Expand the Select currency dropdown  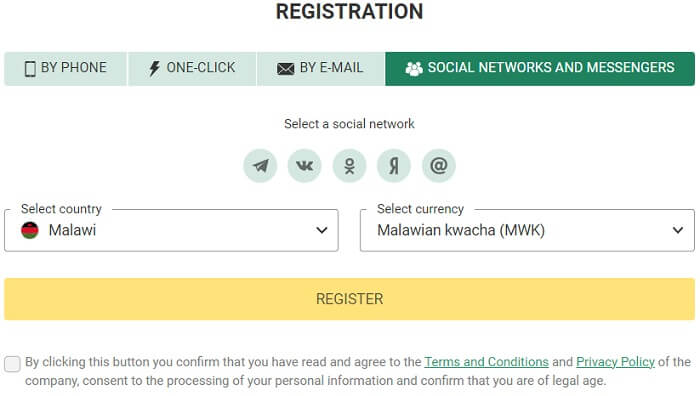(x=527, y=230)
